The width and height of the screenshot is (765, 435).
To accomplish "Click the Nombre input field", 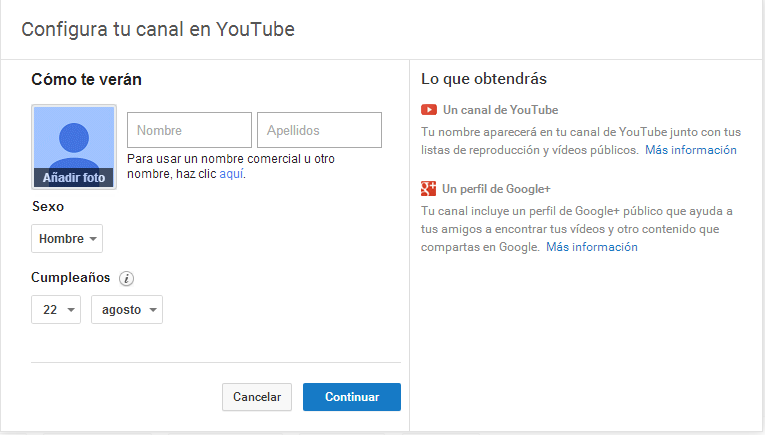I will pos(189,130).
